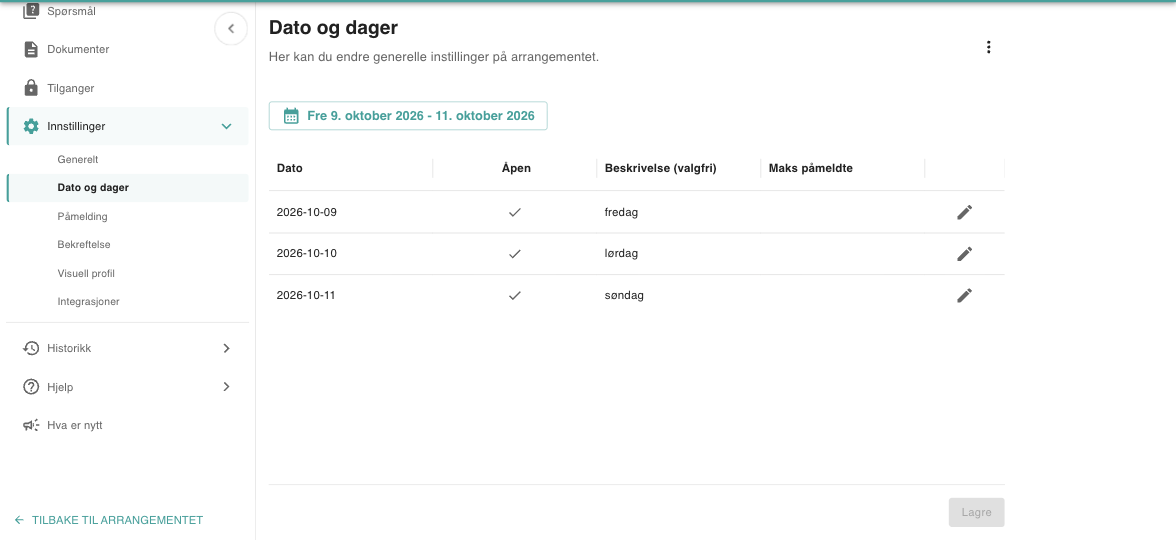The height and width of the screenshot is (540, 1176).
Task: Open the Tilganger section
Action: [x=127, y=88]
